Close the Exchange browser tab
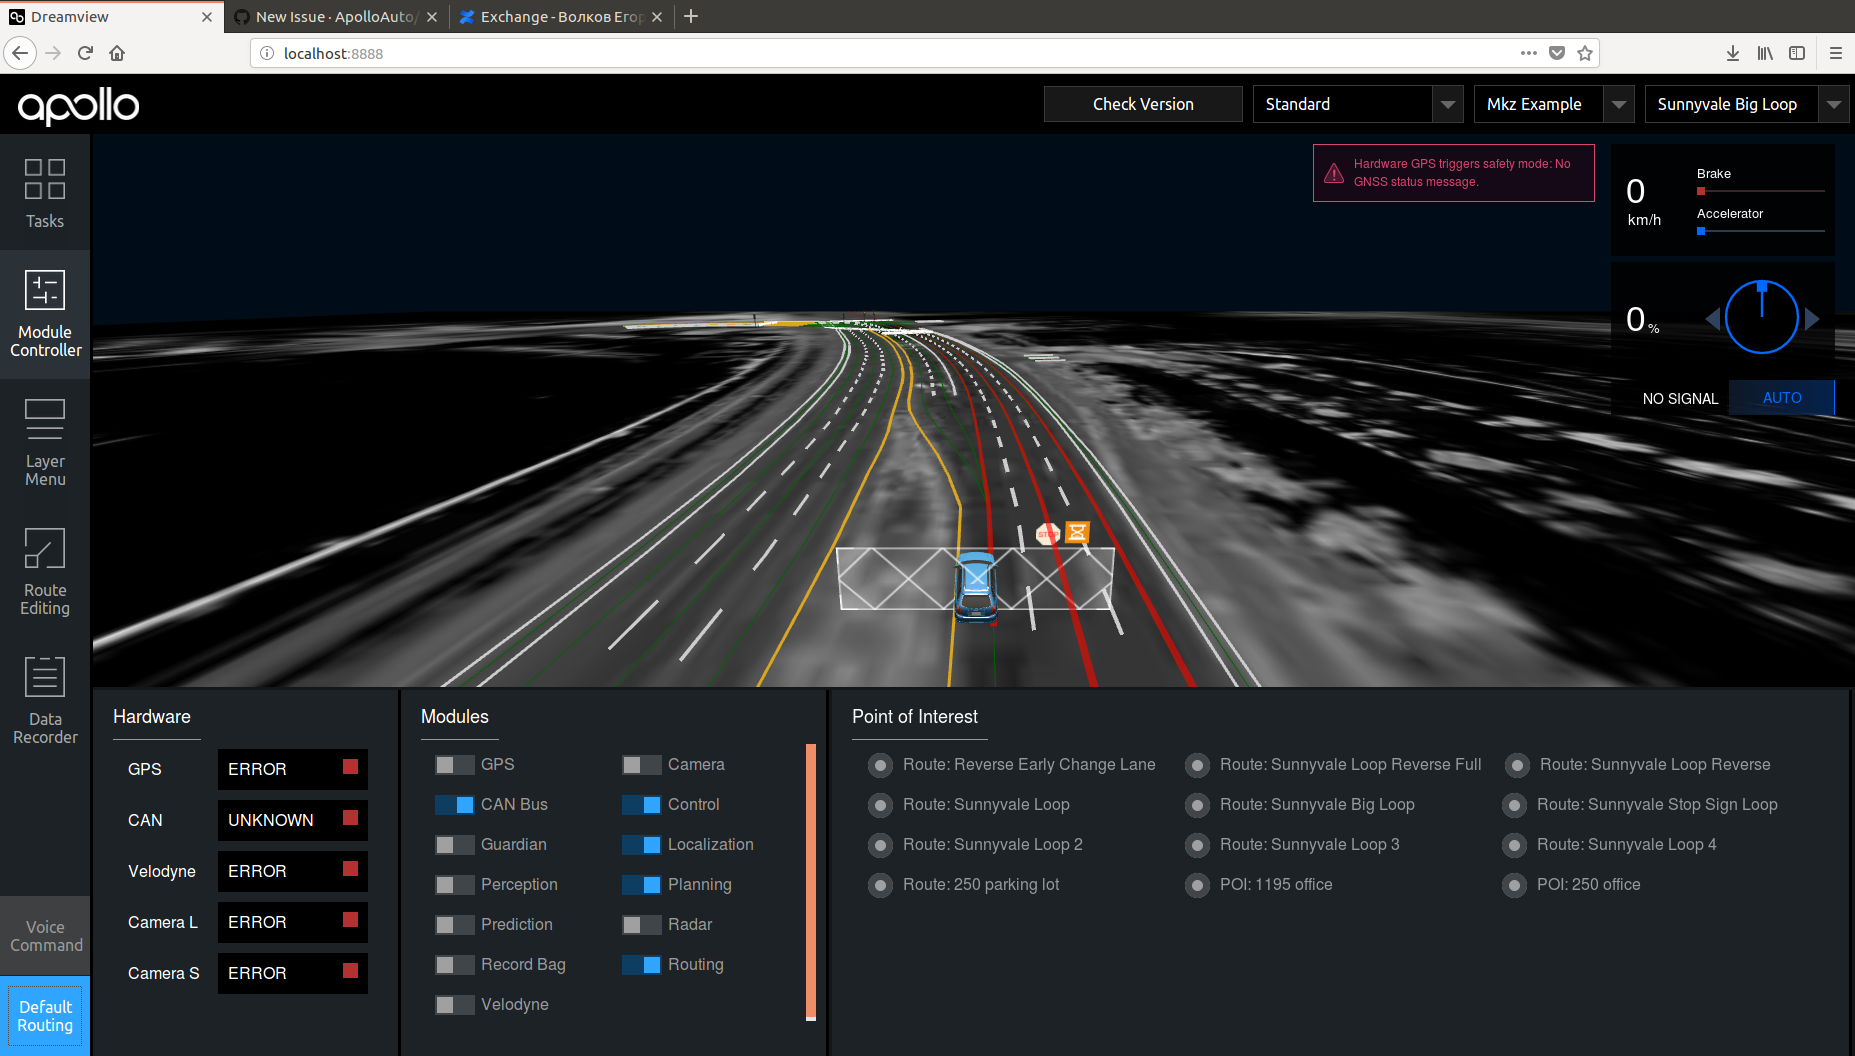The height and width of the screenshot is (1056, 1855). [657, 17]
